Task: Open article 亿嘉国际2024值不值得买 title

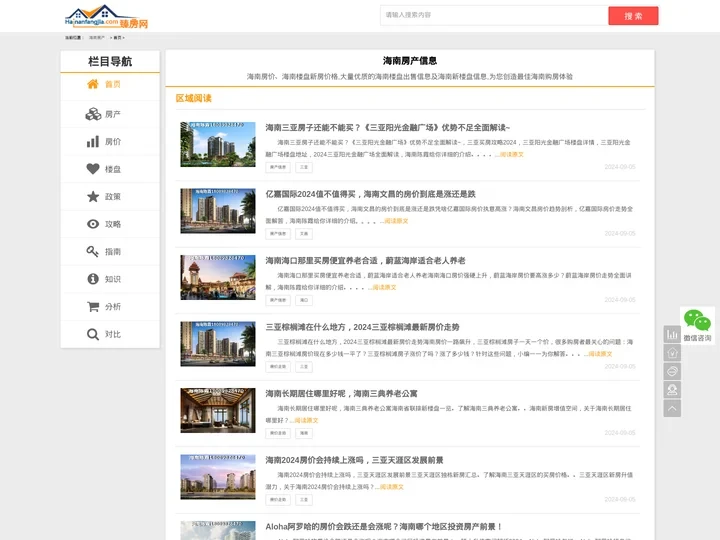Action: point(371,194)
